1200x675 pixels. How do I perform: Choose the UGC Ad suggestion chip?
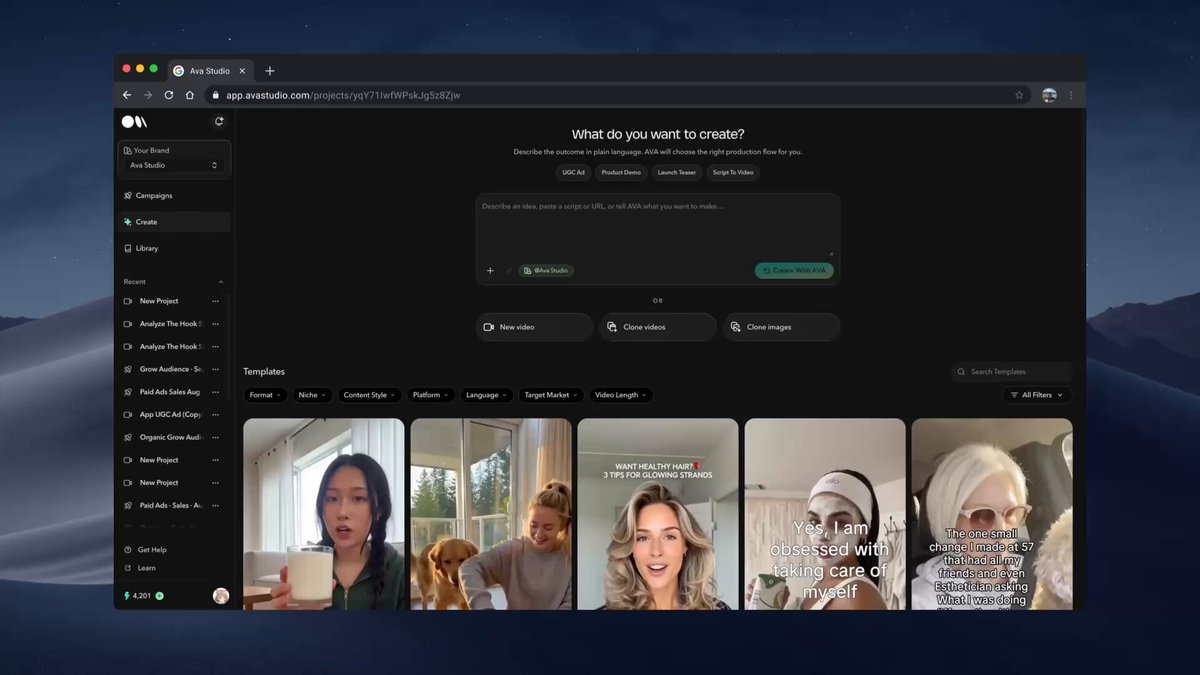(x=573, y=172)
